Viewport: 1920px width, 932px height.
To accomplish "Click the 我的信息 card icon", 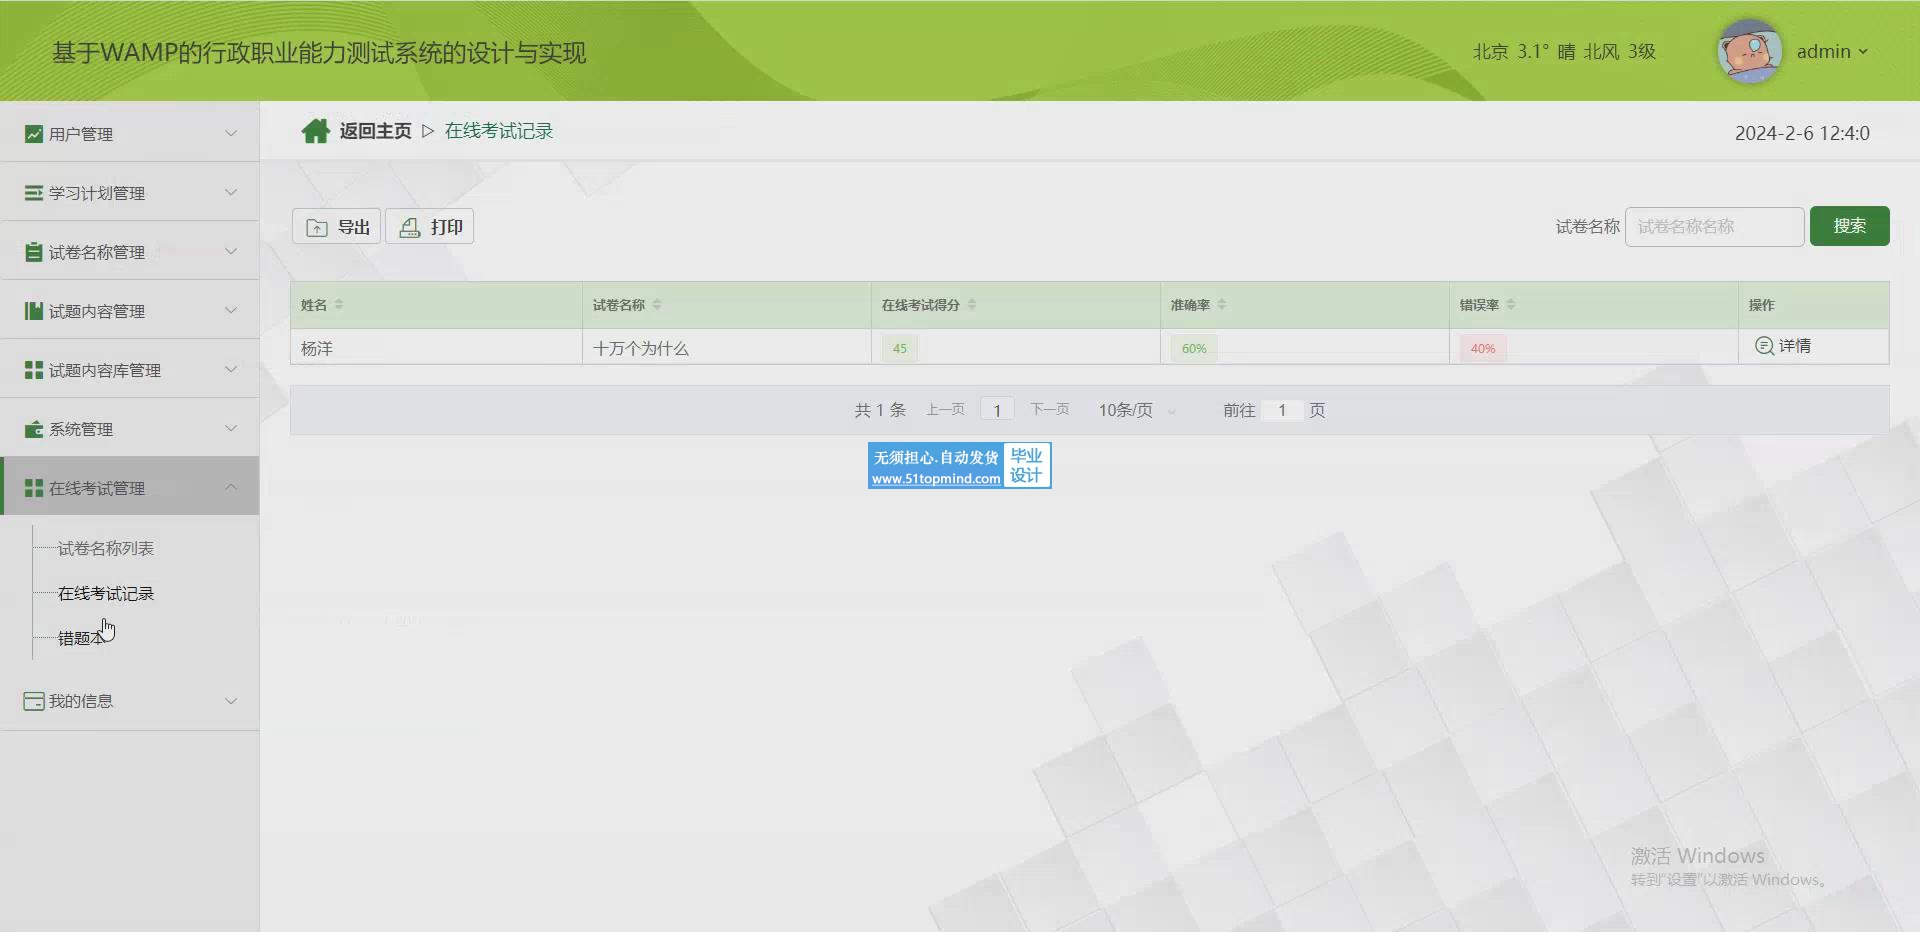I will point(34,701).
